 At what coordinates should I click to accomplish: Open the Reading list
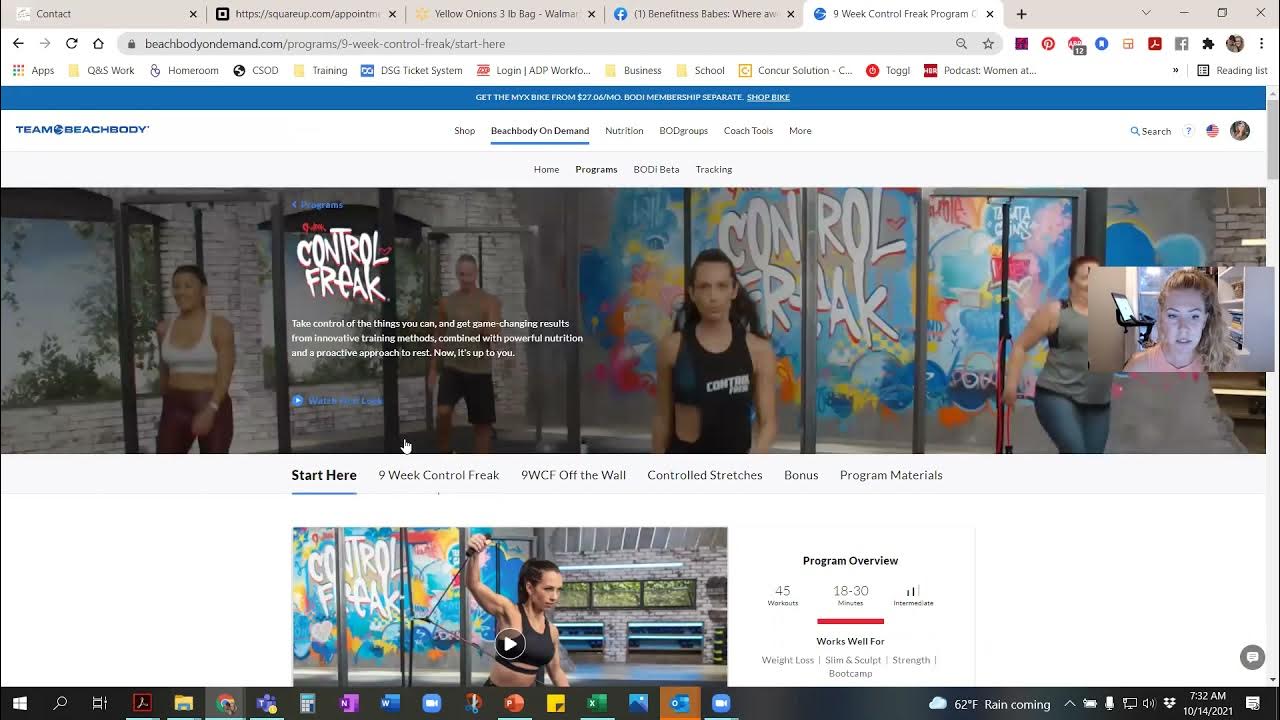pos(1232,70)
